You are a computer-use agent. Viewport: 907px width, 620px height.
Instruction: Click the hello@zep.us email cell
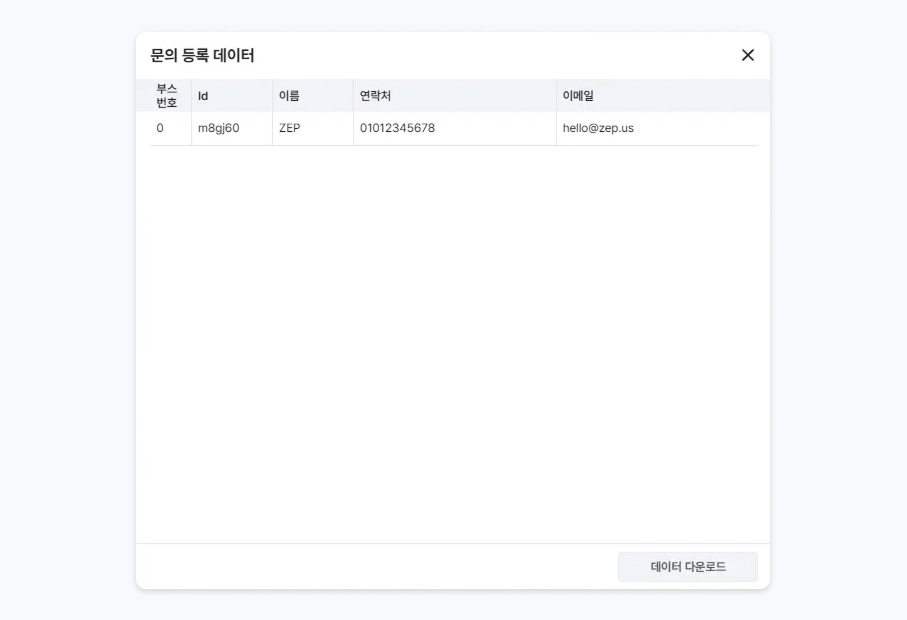click(598, 128)
